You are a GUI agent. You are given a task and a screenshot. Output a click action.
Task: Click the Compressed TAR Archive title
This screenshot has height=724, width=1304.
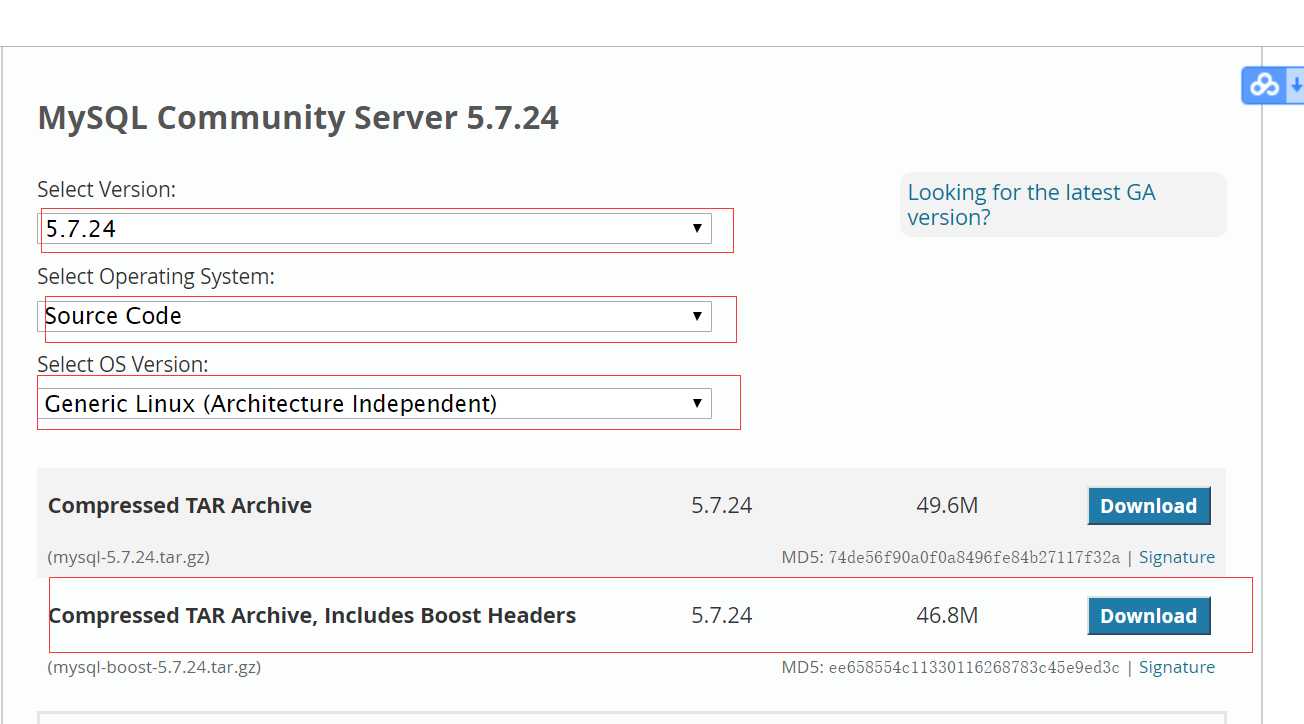(180, 506)
